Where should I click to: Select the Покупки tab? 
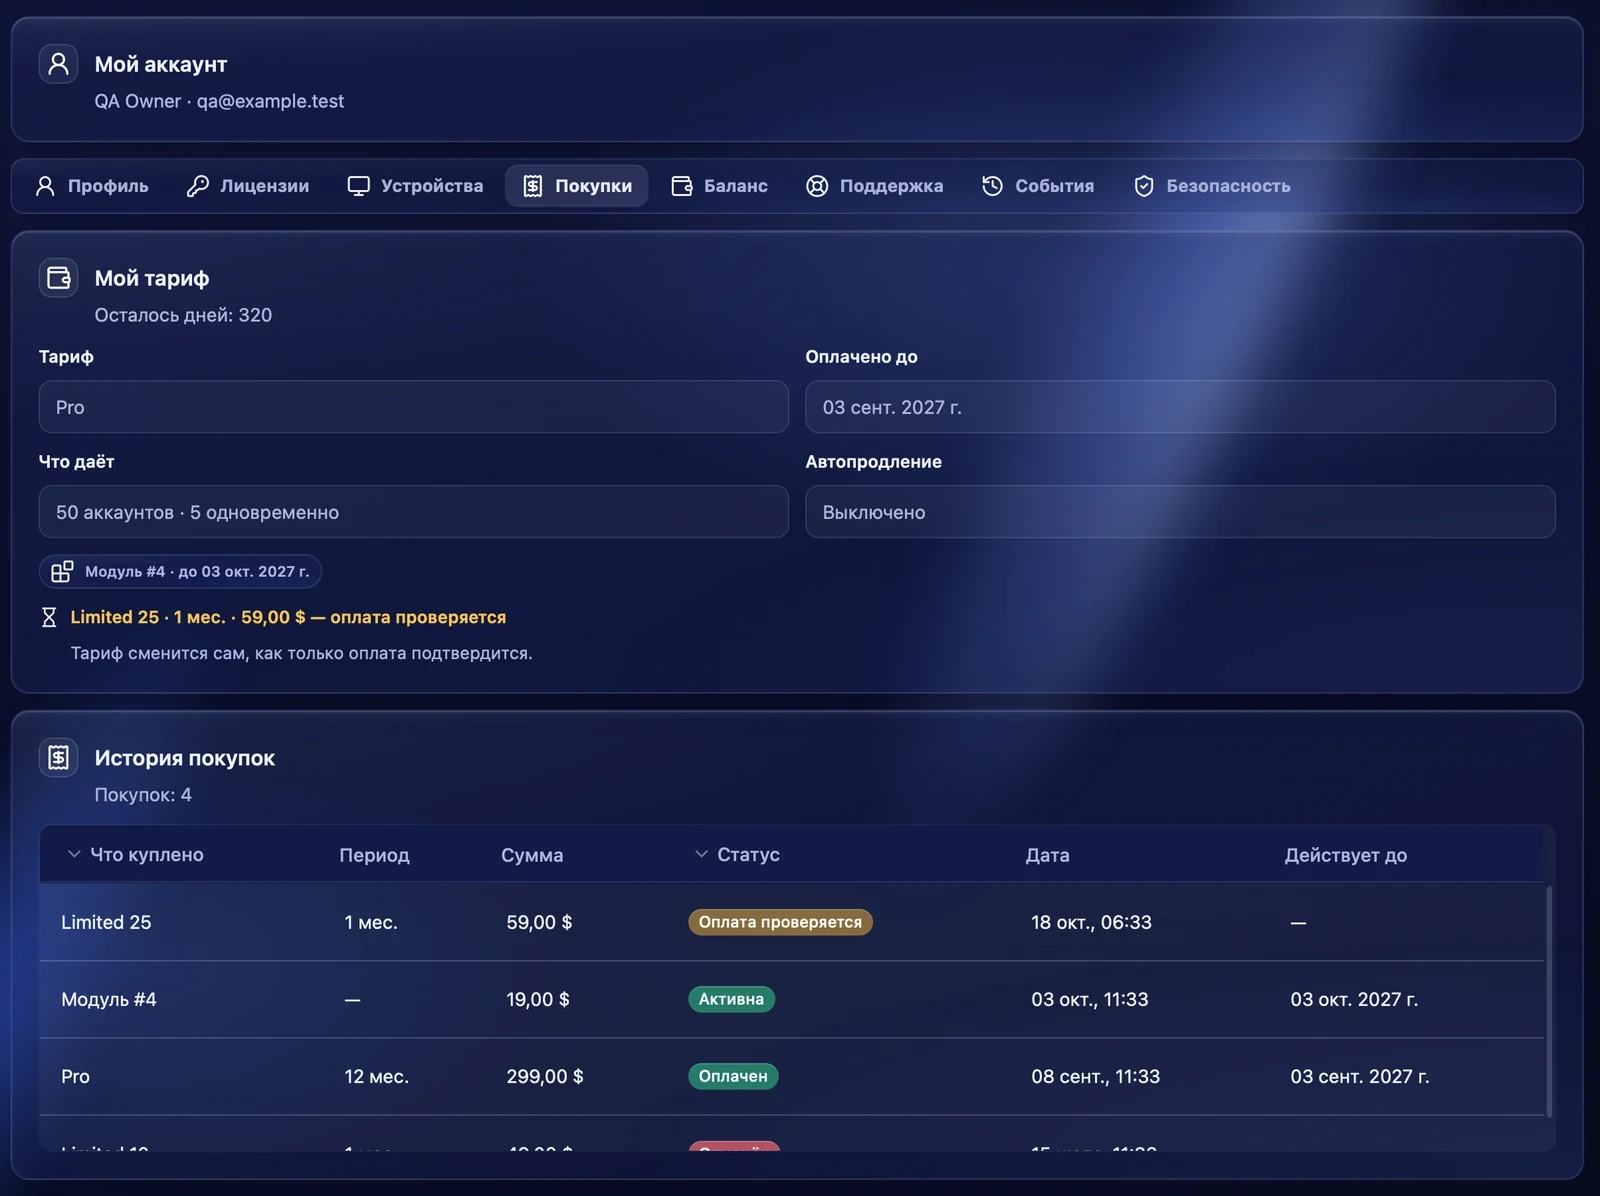[577, 186]
